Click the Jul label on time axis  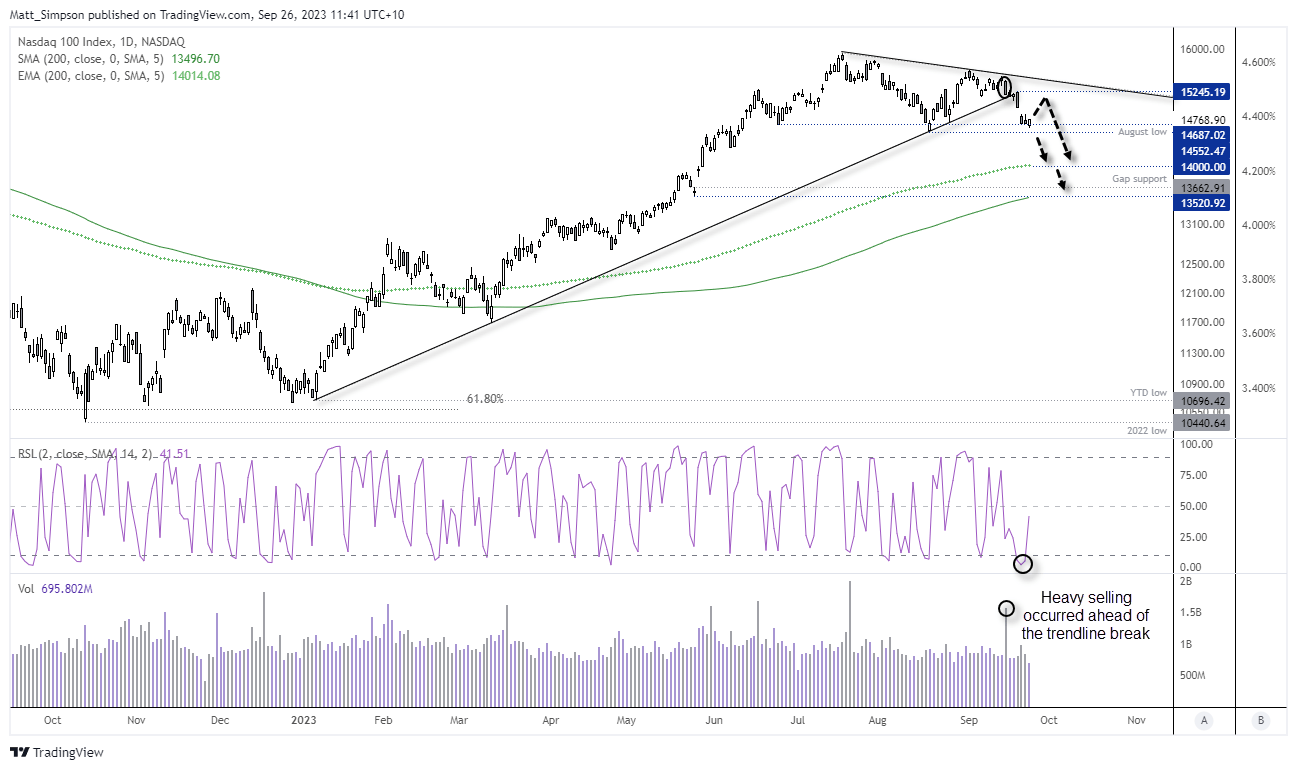798,719
